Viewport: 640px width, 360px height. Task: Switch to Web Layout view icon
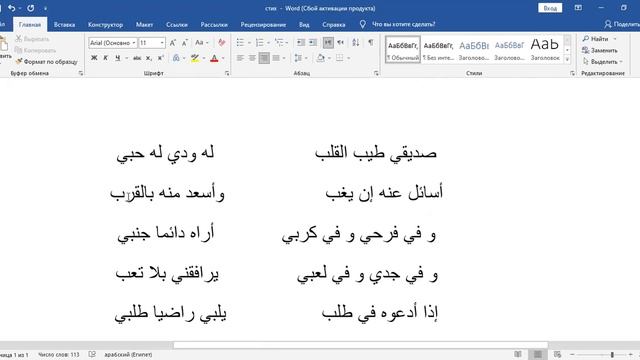pos(558,354)
